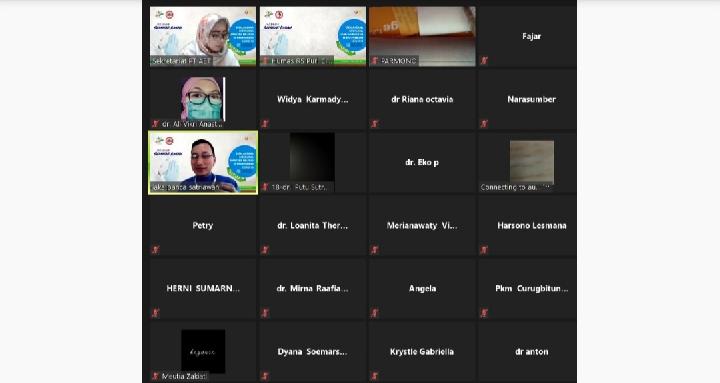The image size is (720, 383).
Task: Click the name 'Merianawaty Vi...'
Action: click(422, 225)
